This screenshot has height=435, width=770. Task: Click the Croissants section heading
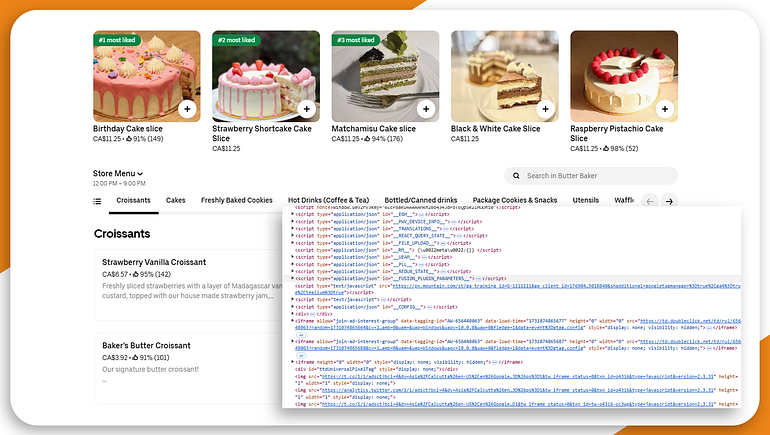click(122, 234)
